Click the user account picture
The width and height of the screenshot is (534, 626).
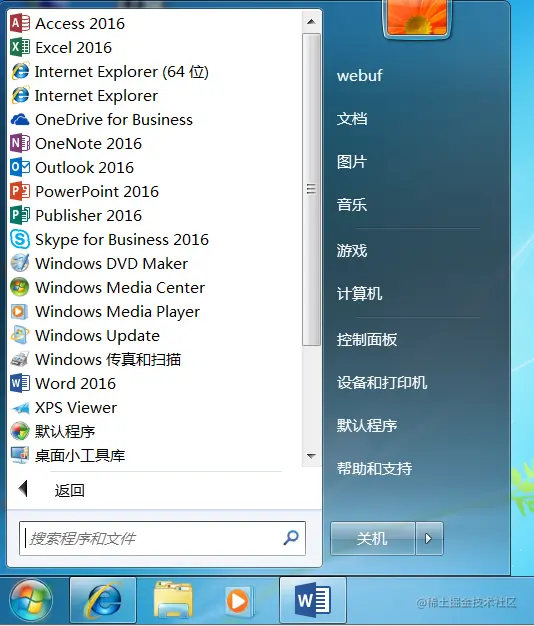pos(417,18)
